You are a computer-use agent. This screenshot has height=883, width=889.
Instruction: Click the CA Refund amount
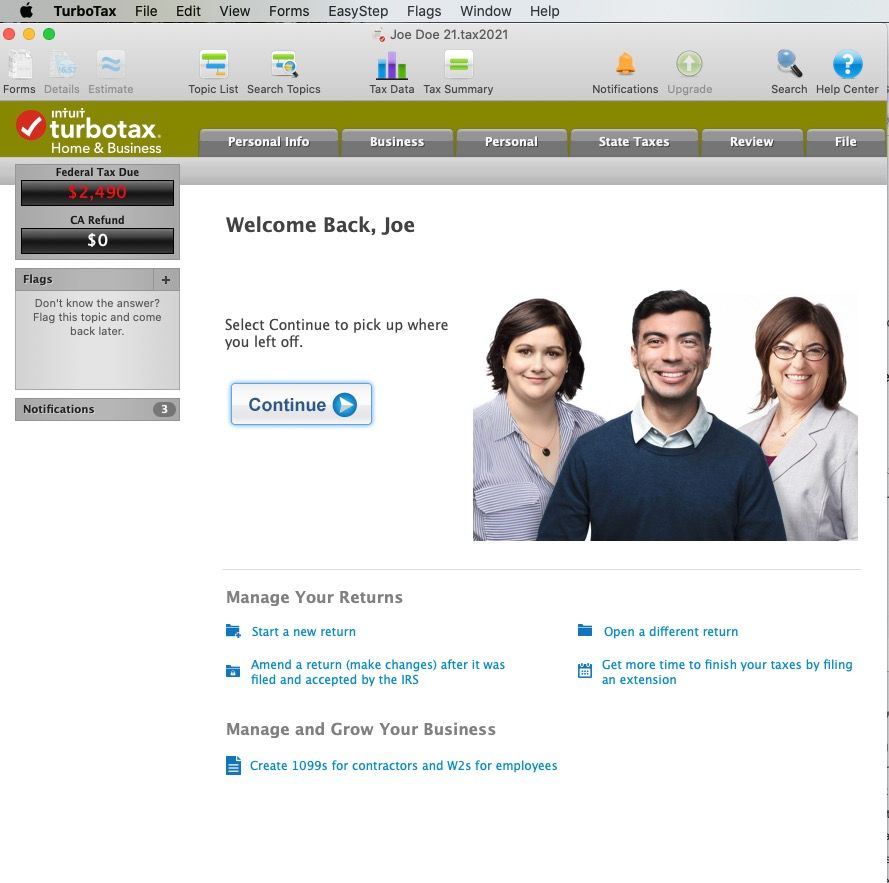97,240
